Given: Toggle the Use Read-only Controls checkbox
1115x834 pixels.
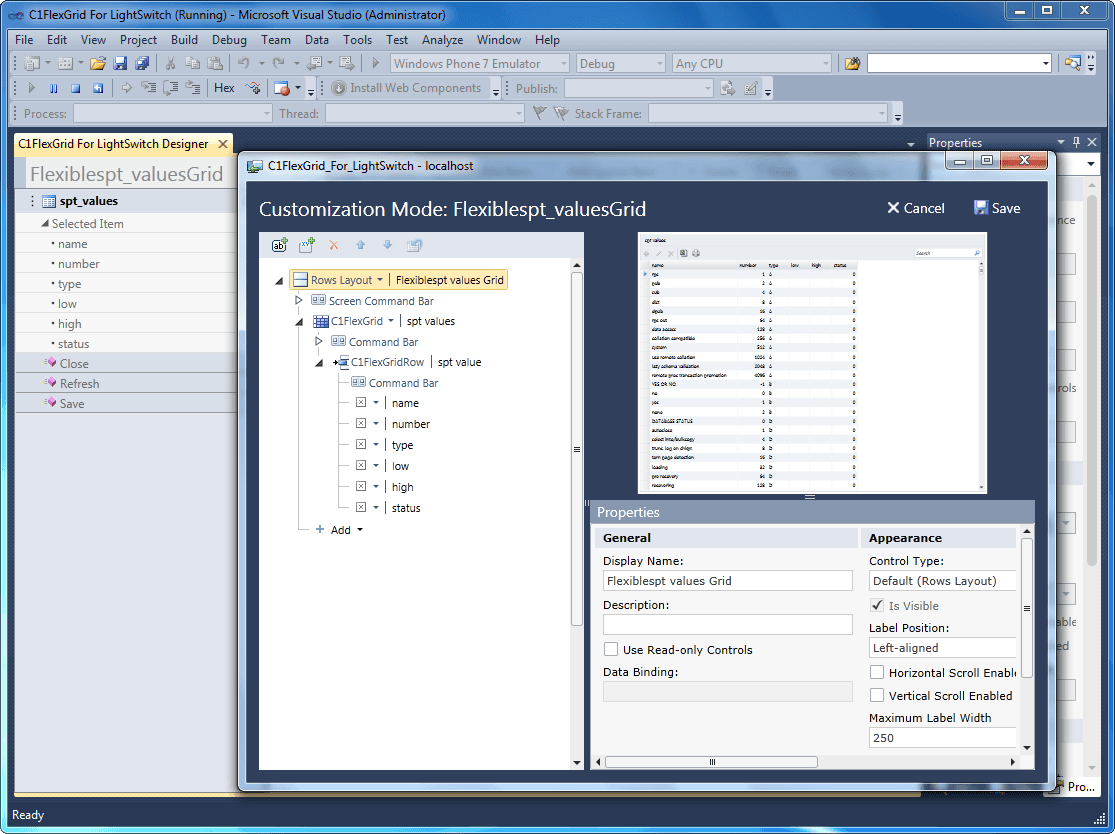Looking at the screenshot, I should (611, 649).
